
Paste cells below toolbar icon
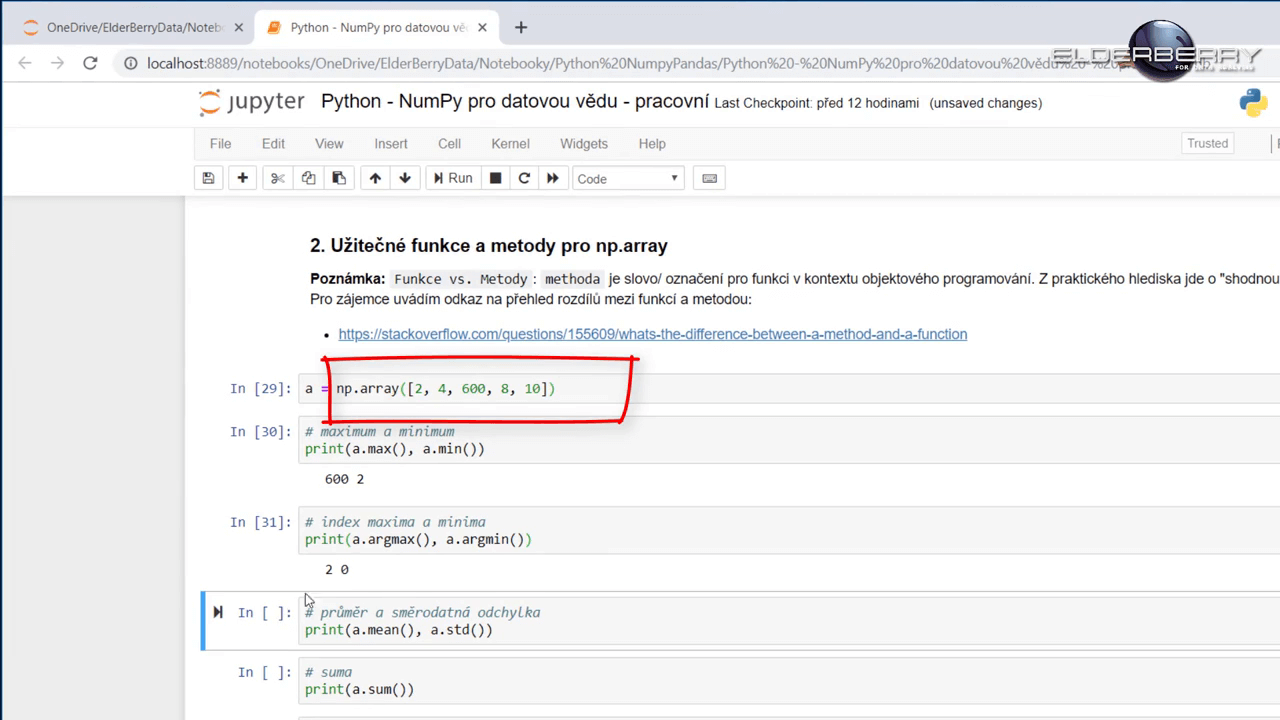tap(339, 178)
